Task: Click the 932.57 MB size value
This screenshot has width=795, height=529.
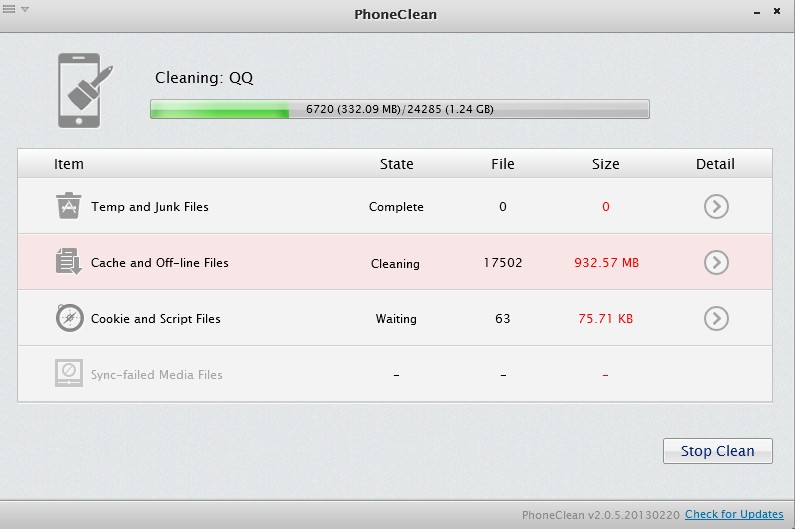Action: coord(606,263)
